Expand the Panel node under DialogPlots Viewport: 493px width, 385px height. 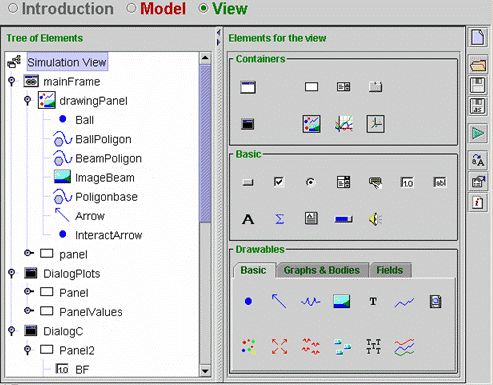[x=29, y=292]
